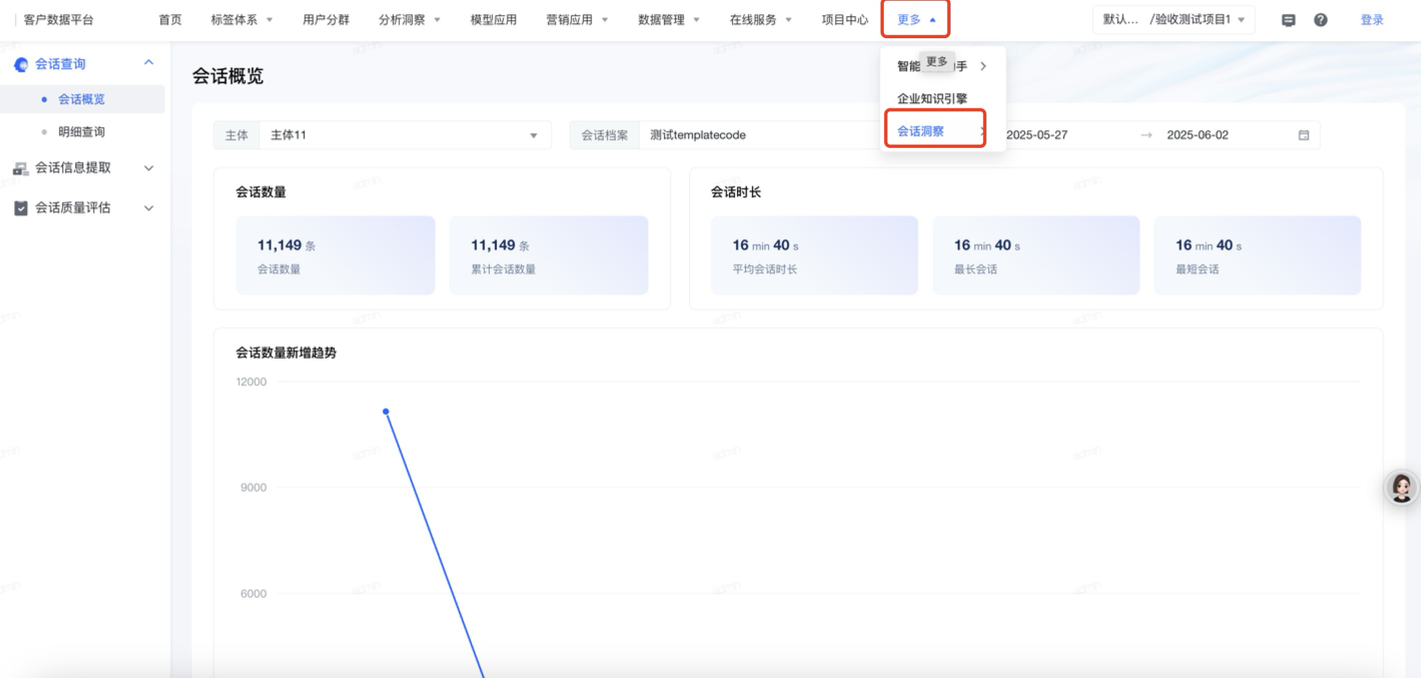Viewport: 1421px width, 678px height.
Task: Click the 6000 y-axis label
Action: [x=254, y=594]
